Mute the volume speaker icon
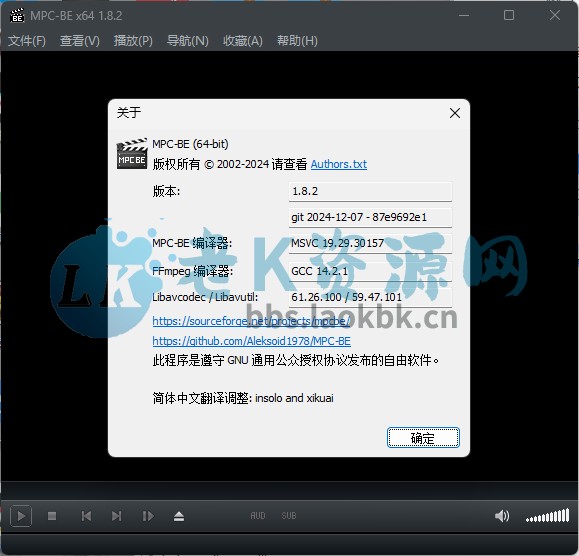The height and width of the screenshot is (556, 579). click(502, 515)
